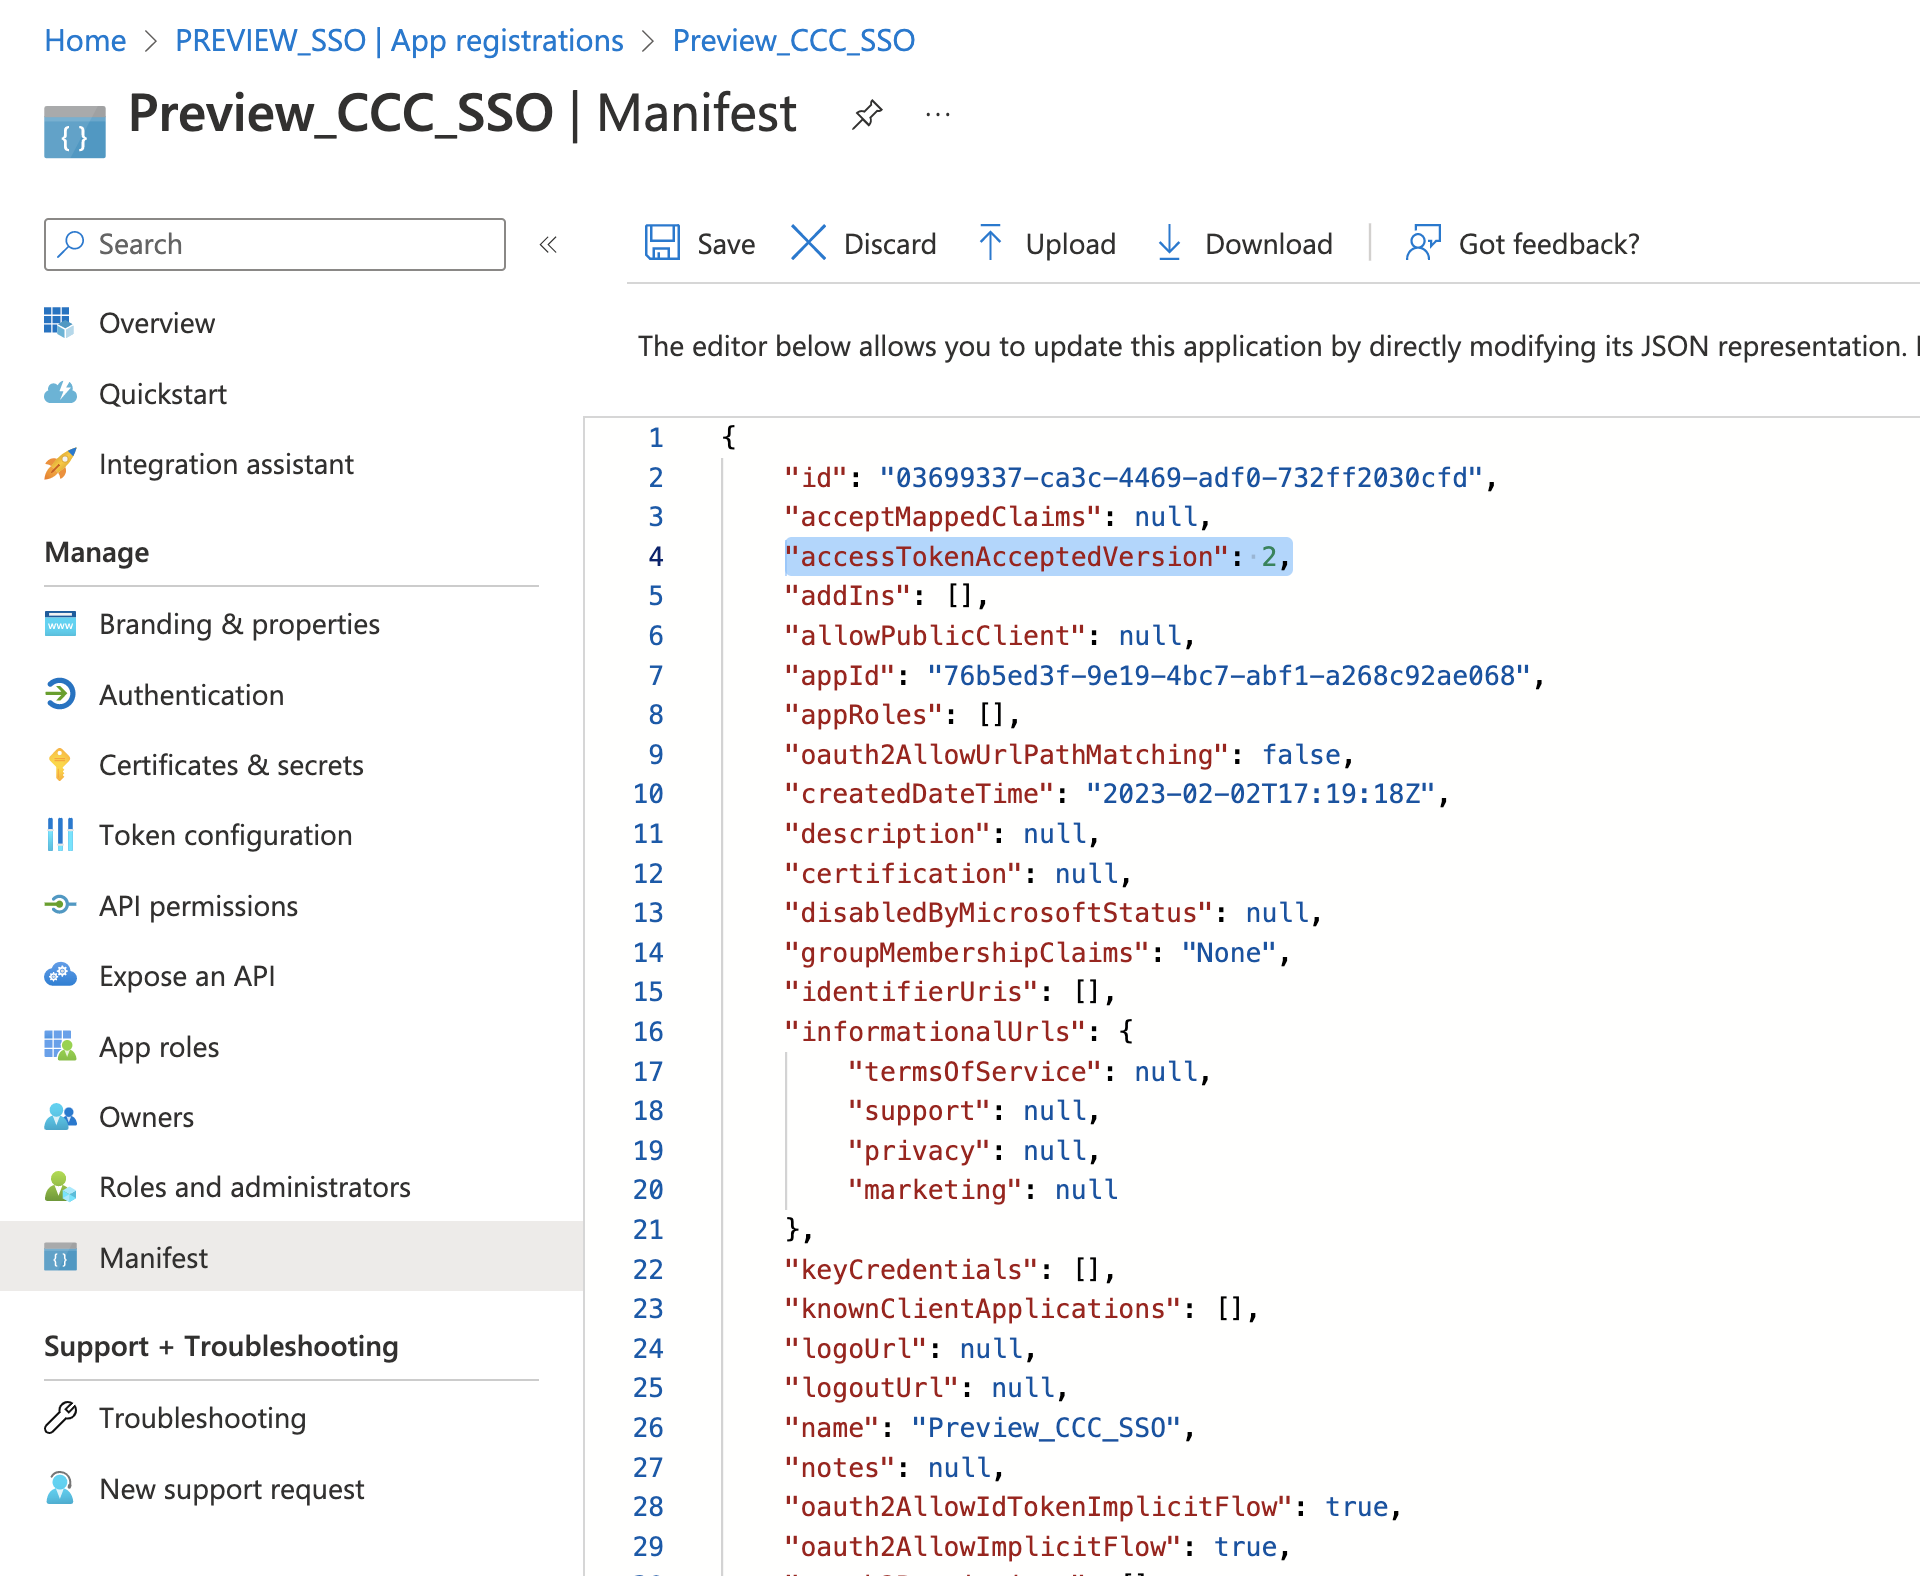Navigate to Home breadcrumb link
Viewport: 1920px width, 1576px height.
85,40
